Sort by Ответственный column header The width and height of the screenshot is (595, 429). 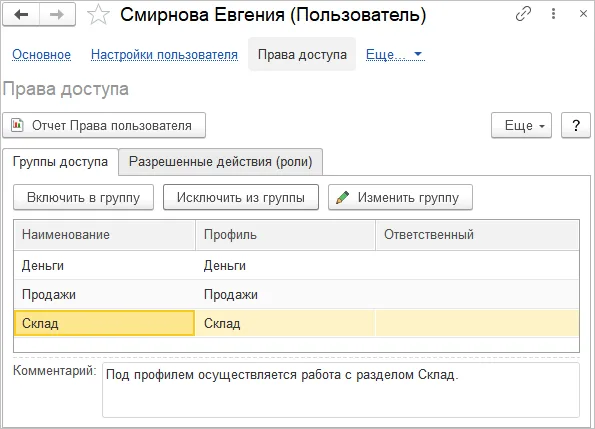pos(477,235)
